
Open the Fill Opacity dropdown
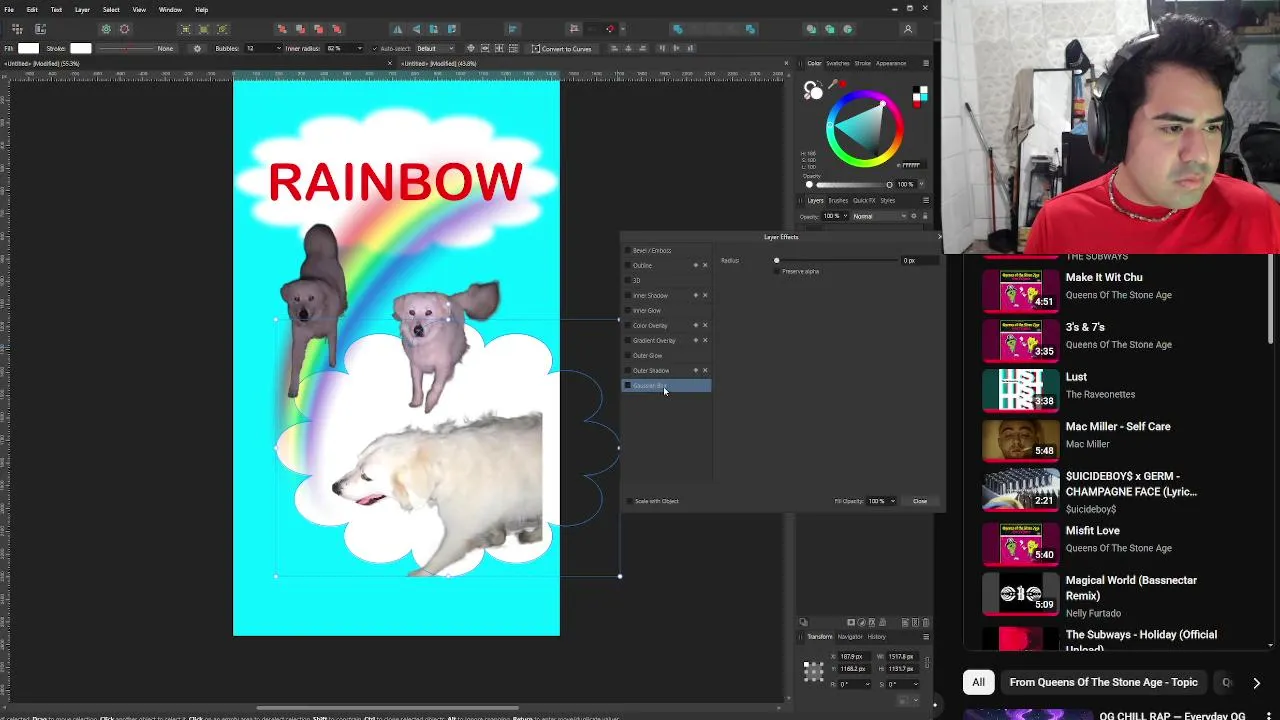pyautogui.click(x=891, y=501)
